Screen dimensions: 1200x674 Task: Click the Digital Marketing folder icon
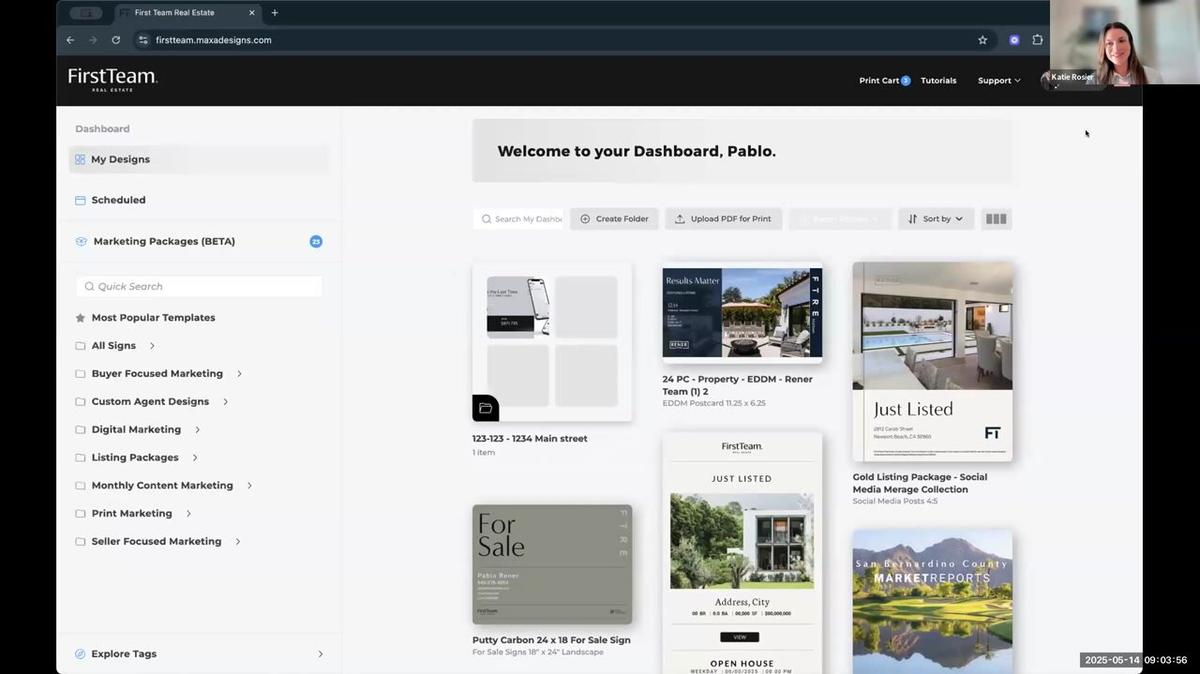click(x=80, y=430)
